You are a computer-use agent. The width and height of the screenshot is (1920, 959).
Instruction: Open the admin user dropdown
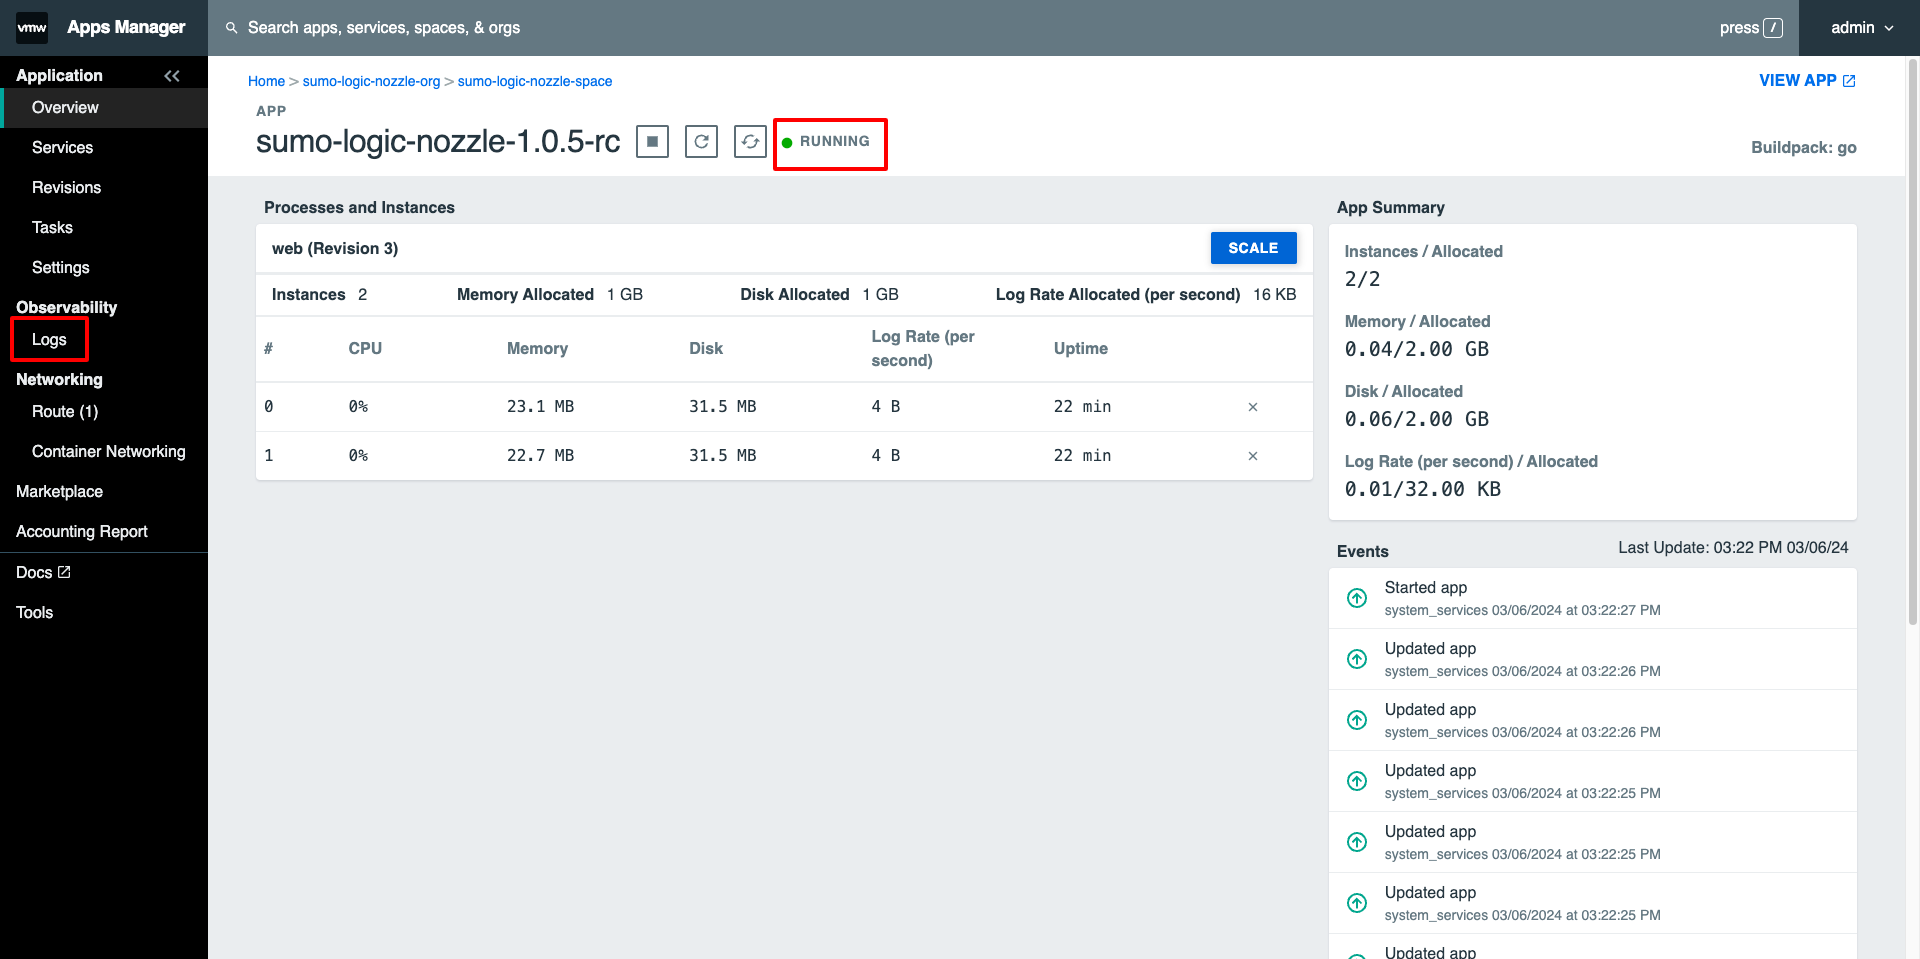(1861, 28)
